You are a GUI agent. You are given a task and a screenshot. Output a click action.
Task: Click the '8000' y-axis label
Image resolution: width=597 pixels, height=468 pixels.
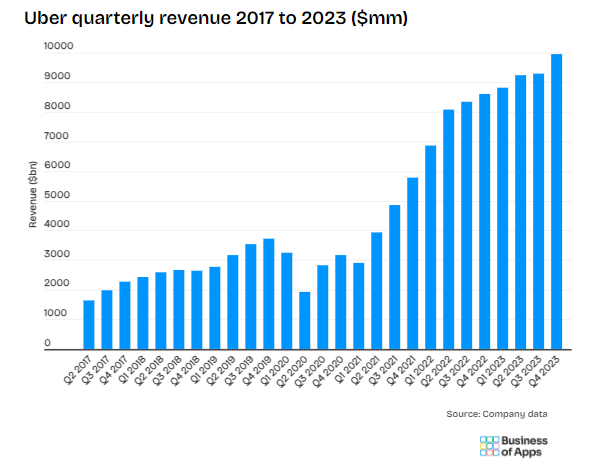pyautogui.click(x=57, y=106)
